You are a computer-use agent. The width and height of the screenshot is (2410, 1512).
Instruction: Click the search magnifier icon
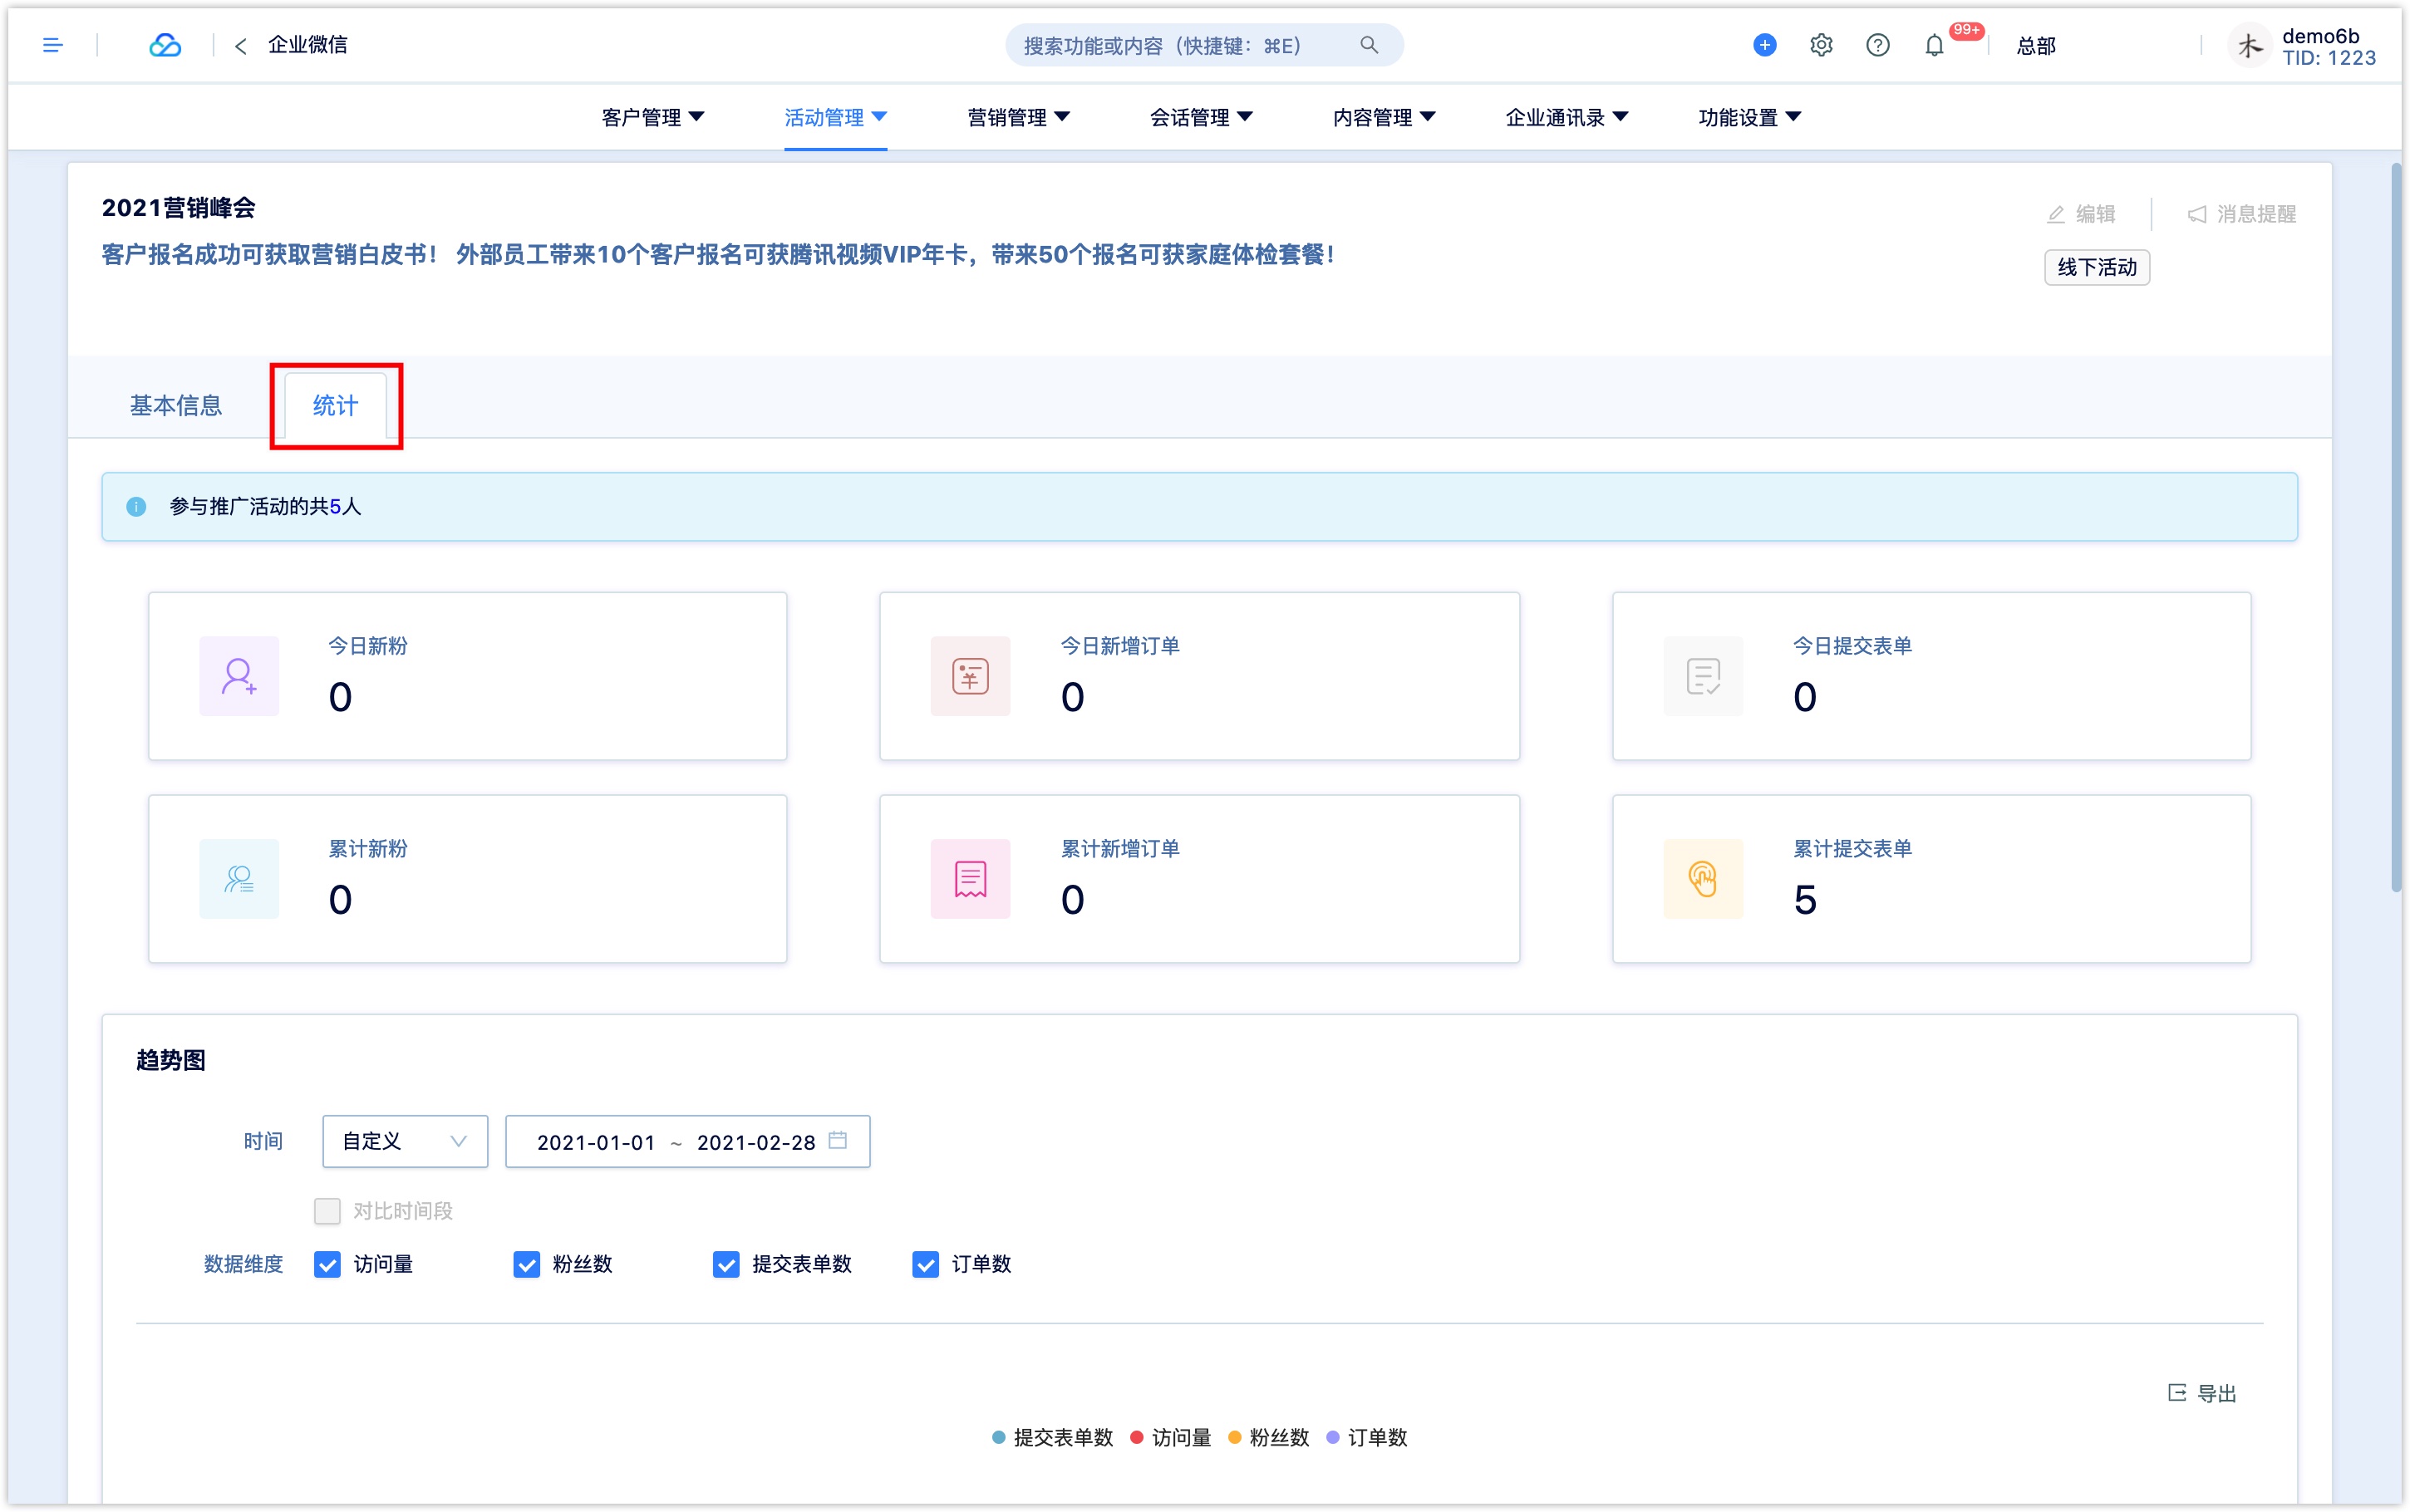click(1368, 45)
